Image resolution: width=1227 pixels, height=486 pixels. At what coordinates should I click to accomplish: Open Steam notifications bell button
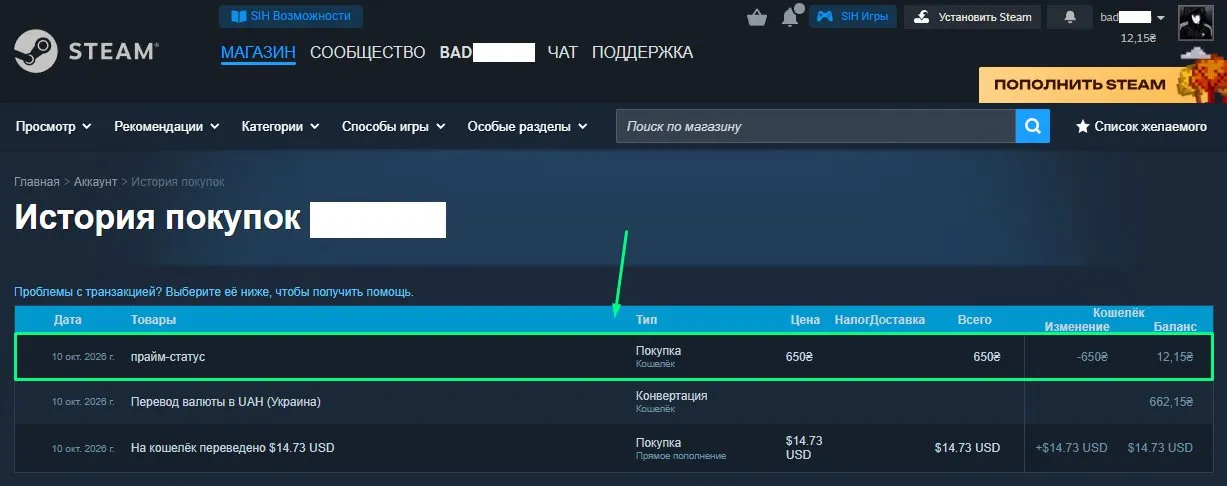click(1070, 17)
